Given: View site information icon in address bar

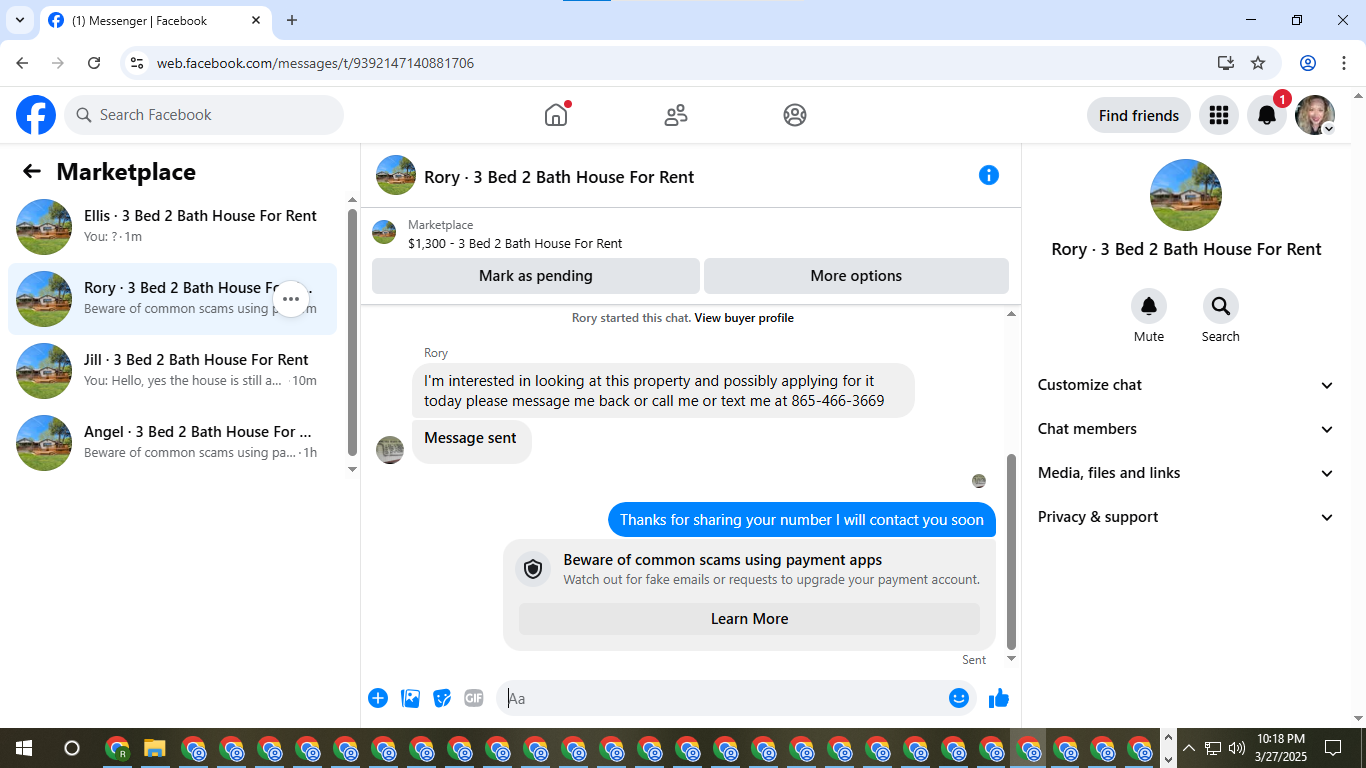Looking at the screenshot, I should [138, 63].
